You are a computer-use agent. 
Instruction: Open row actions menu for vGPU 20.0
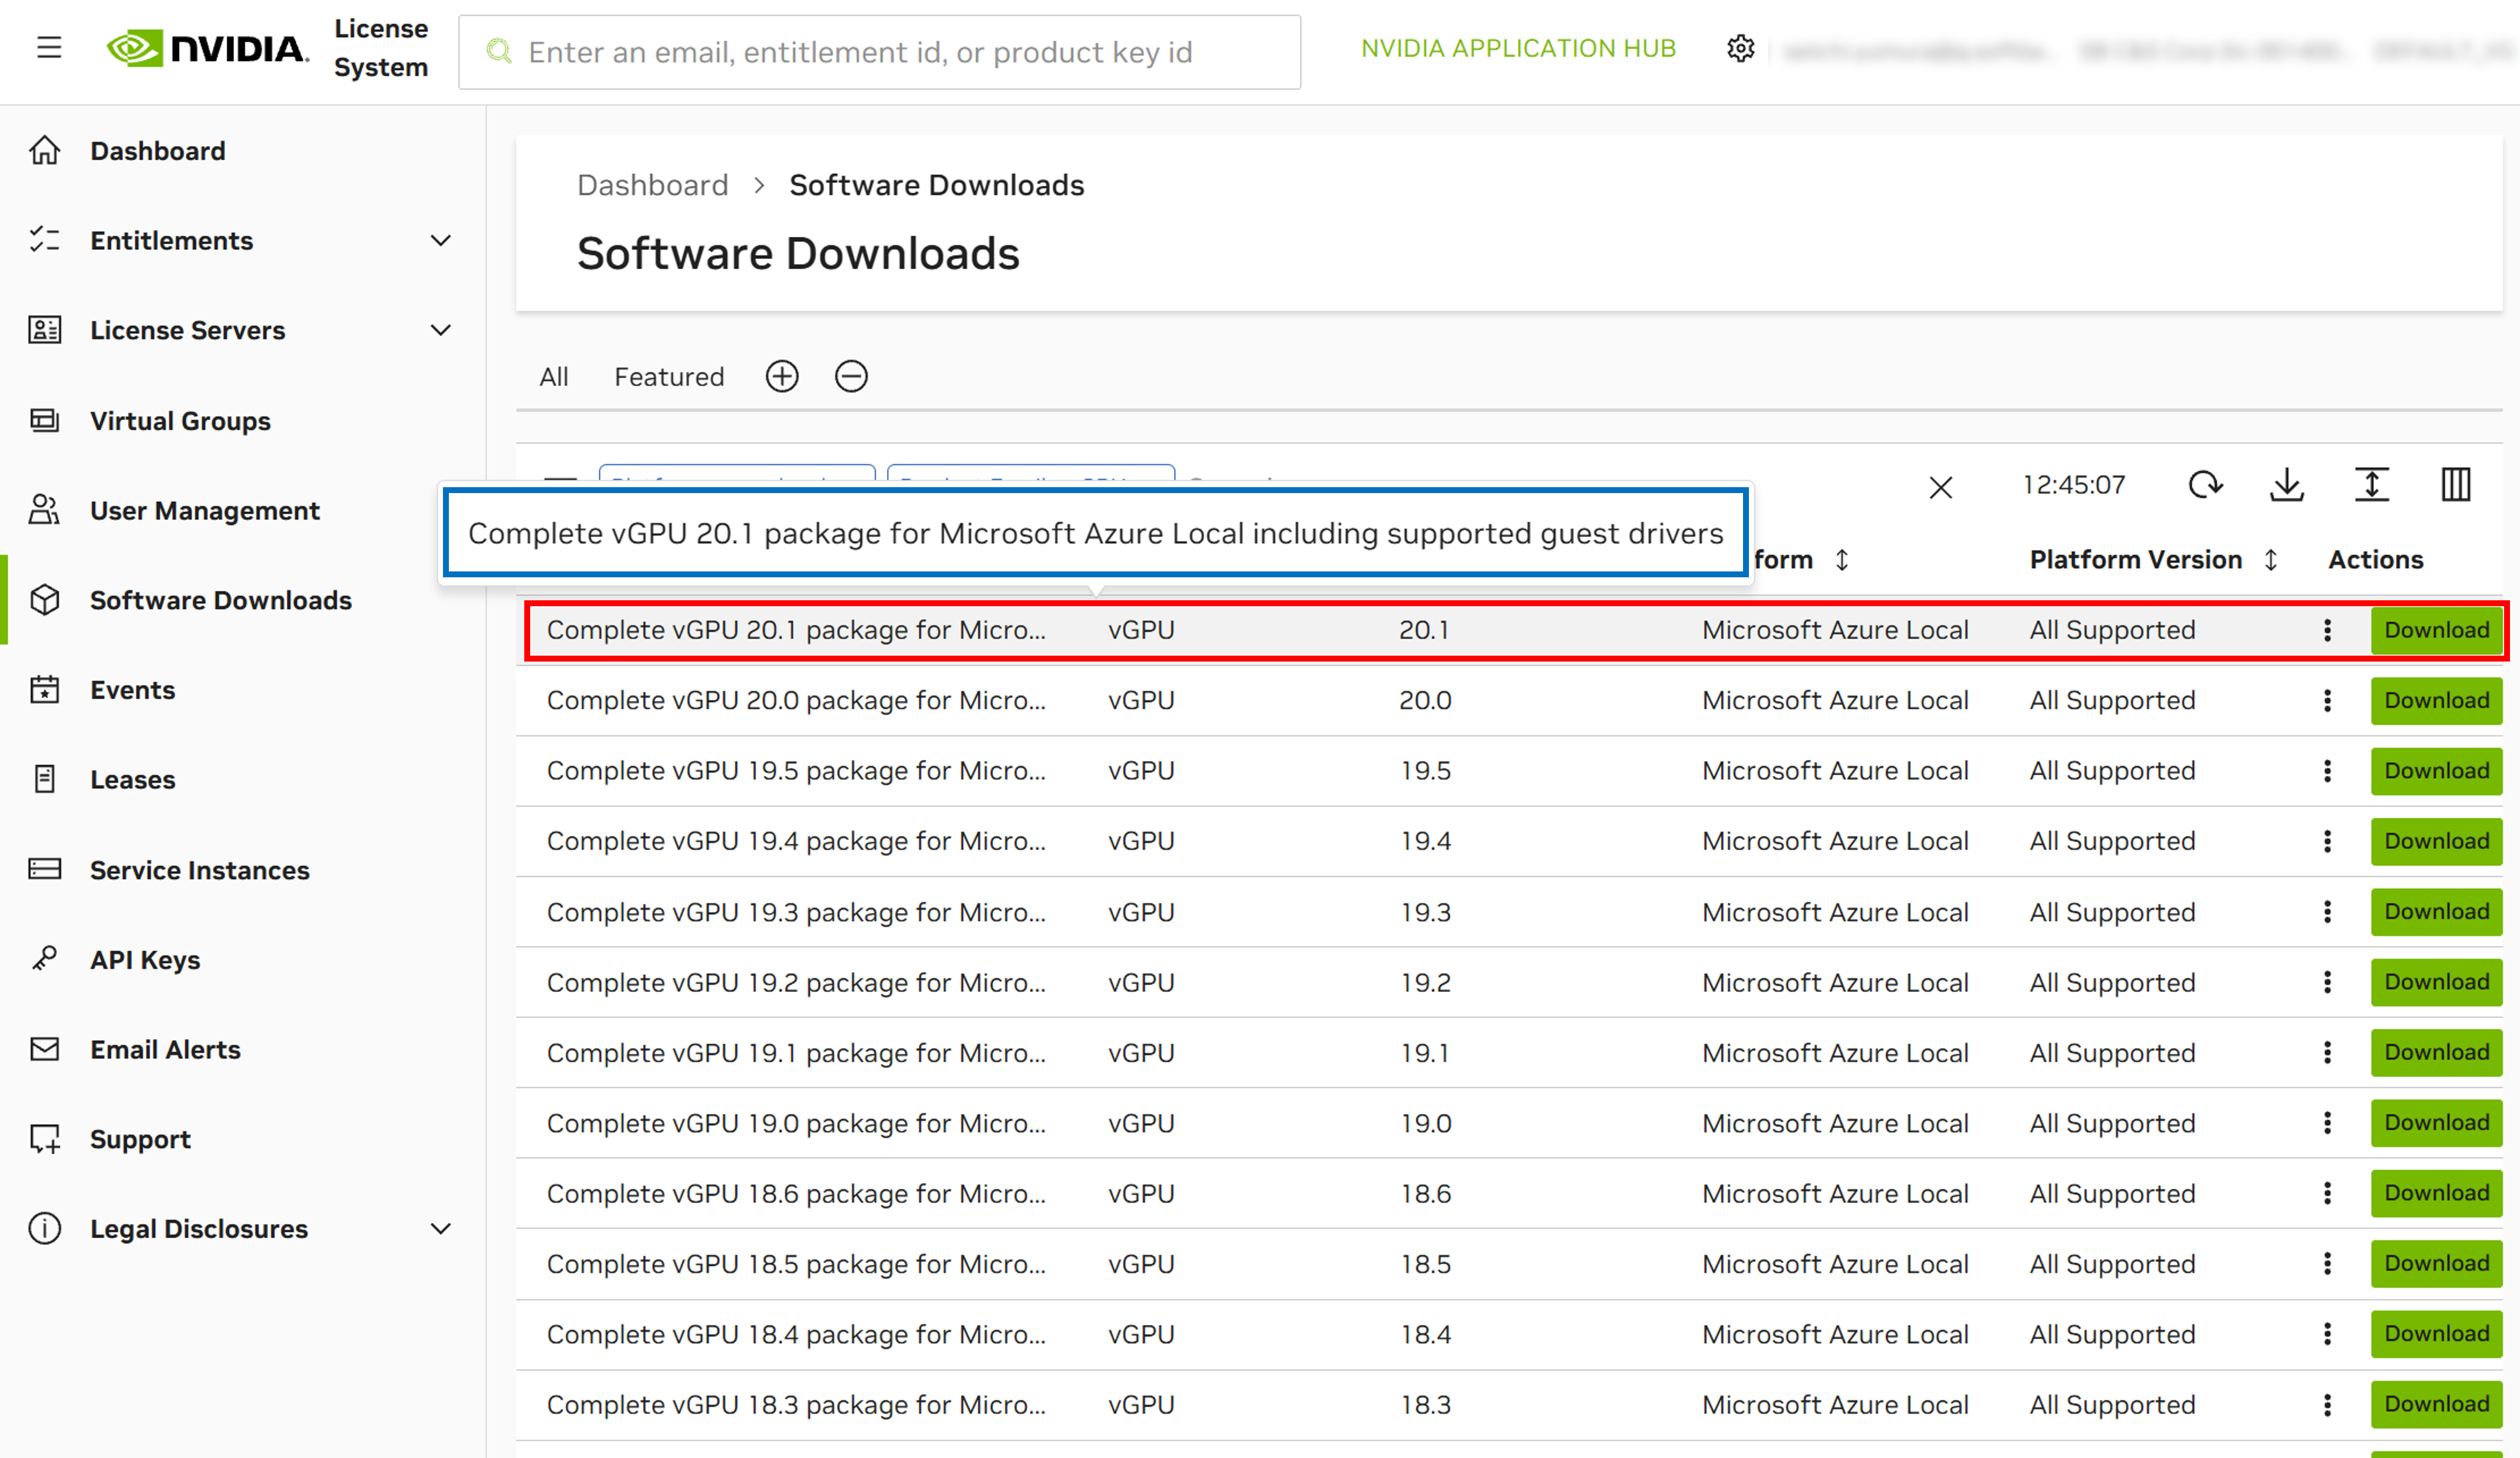2328,700
